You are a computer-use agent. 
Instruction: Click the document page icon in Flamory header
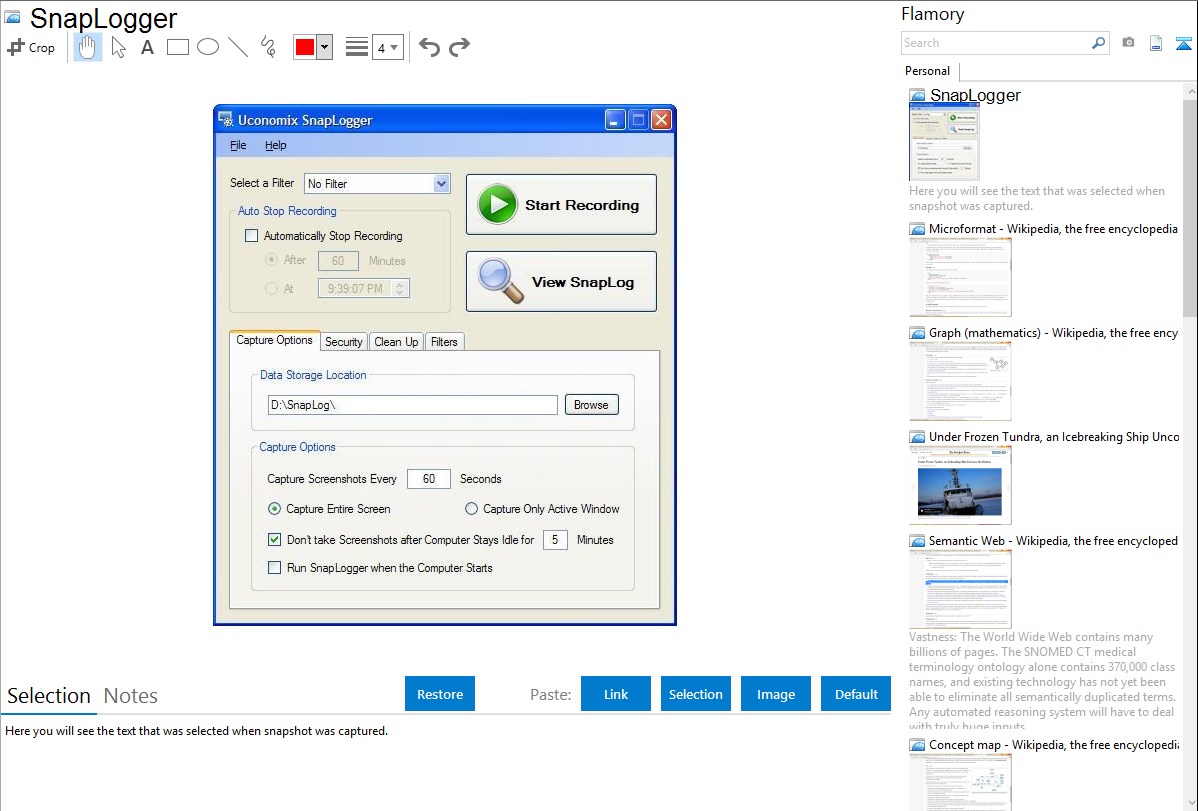pos(1156,43)
